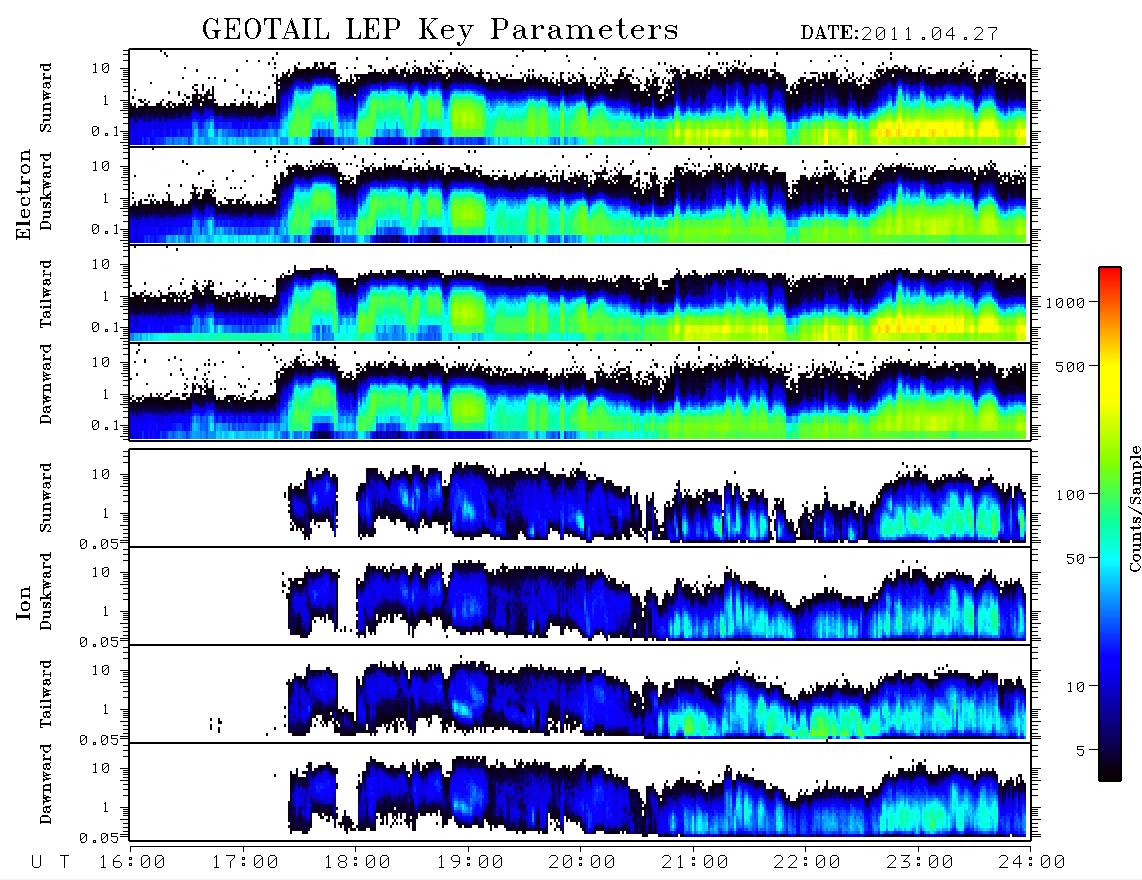This screenshot has height=880, width=1142.
Task: Click the '23:00' time tick label
Action: point(919,862)
